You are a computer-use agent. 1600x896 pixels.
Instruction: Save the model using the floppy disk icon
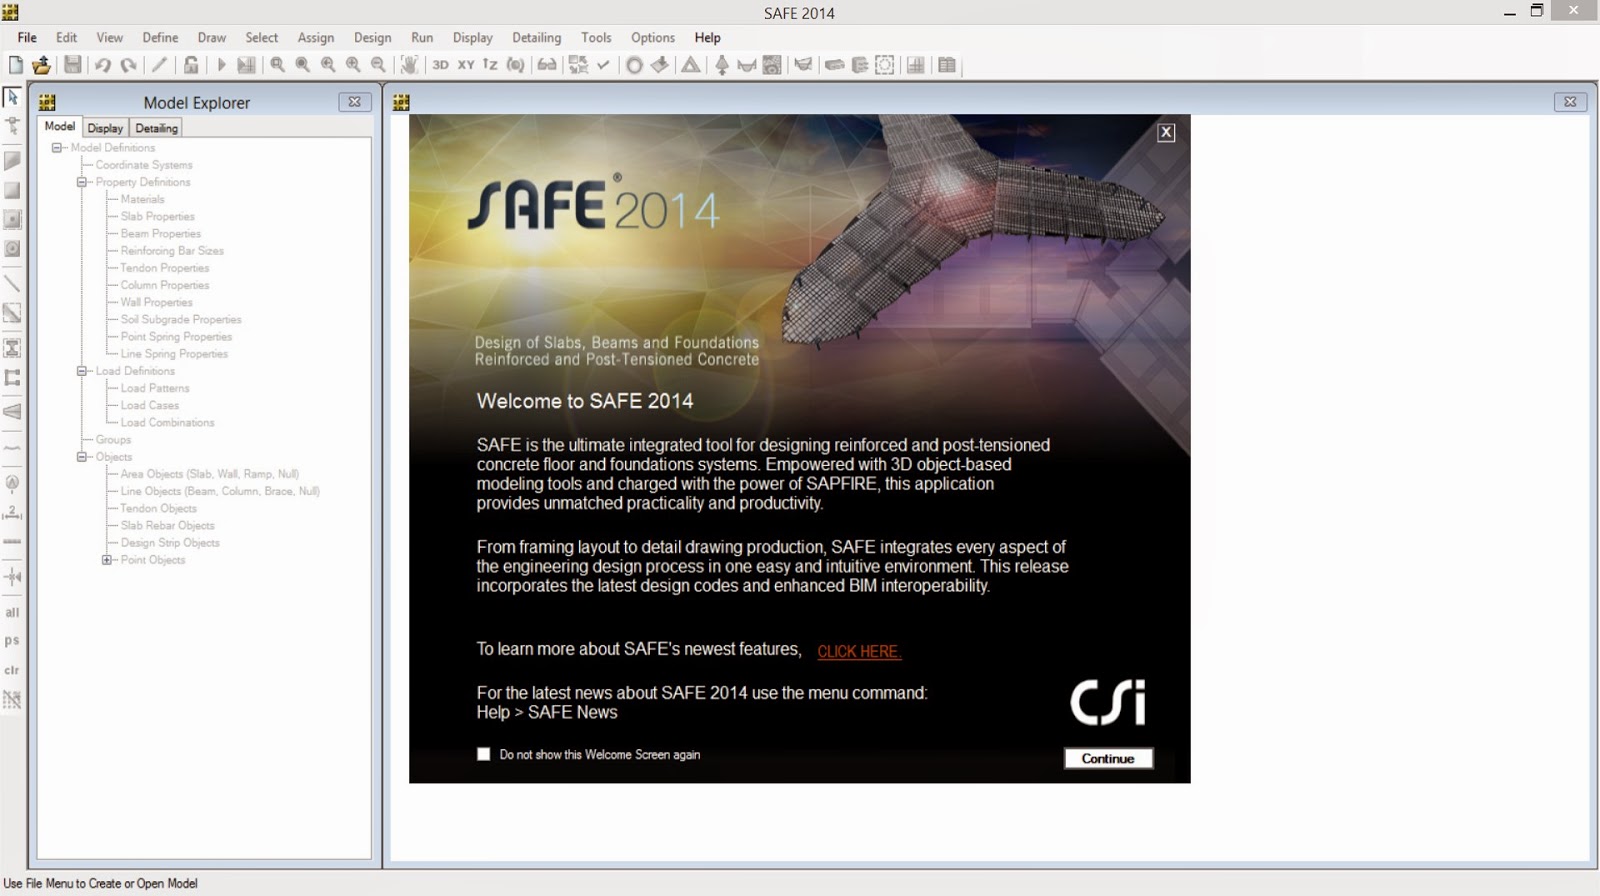pos(73,65)
